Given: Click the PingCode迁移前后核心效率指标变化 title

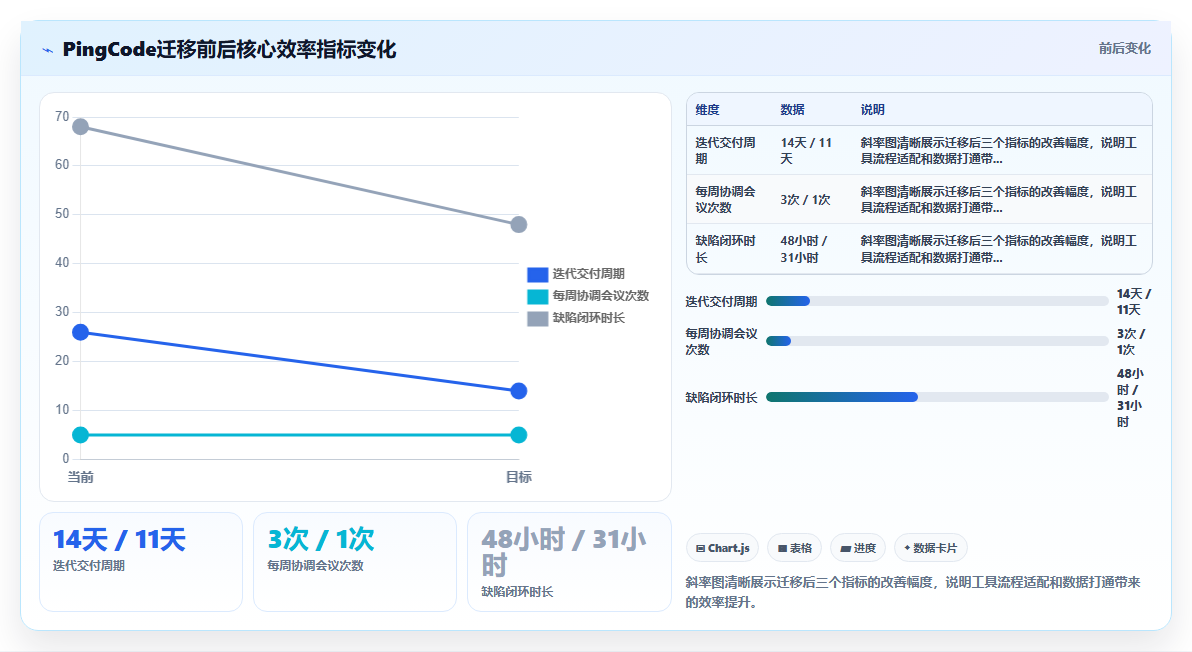Looking at the screenshot, I should pos(229,49).
